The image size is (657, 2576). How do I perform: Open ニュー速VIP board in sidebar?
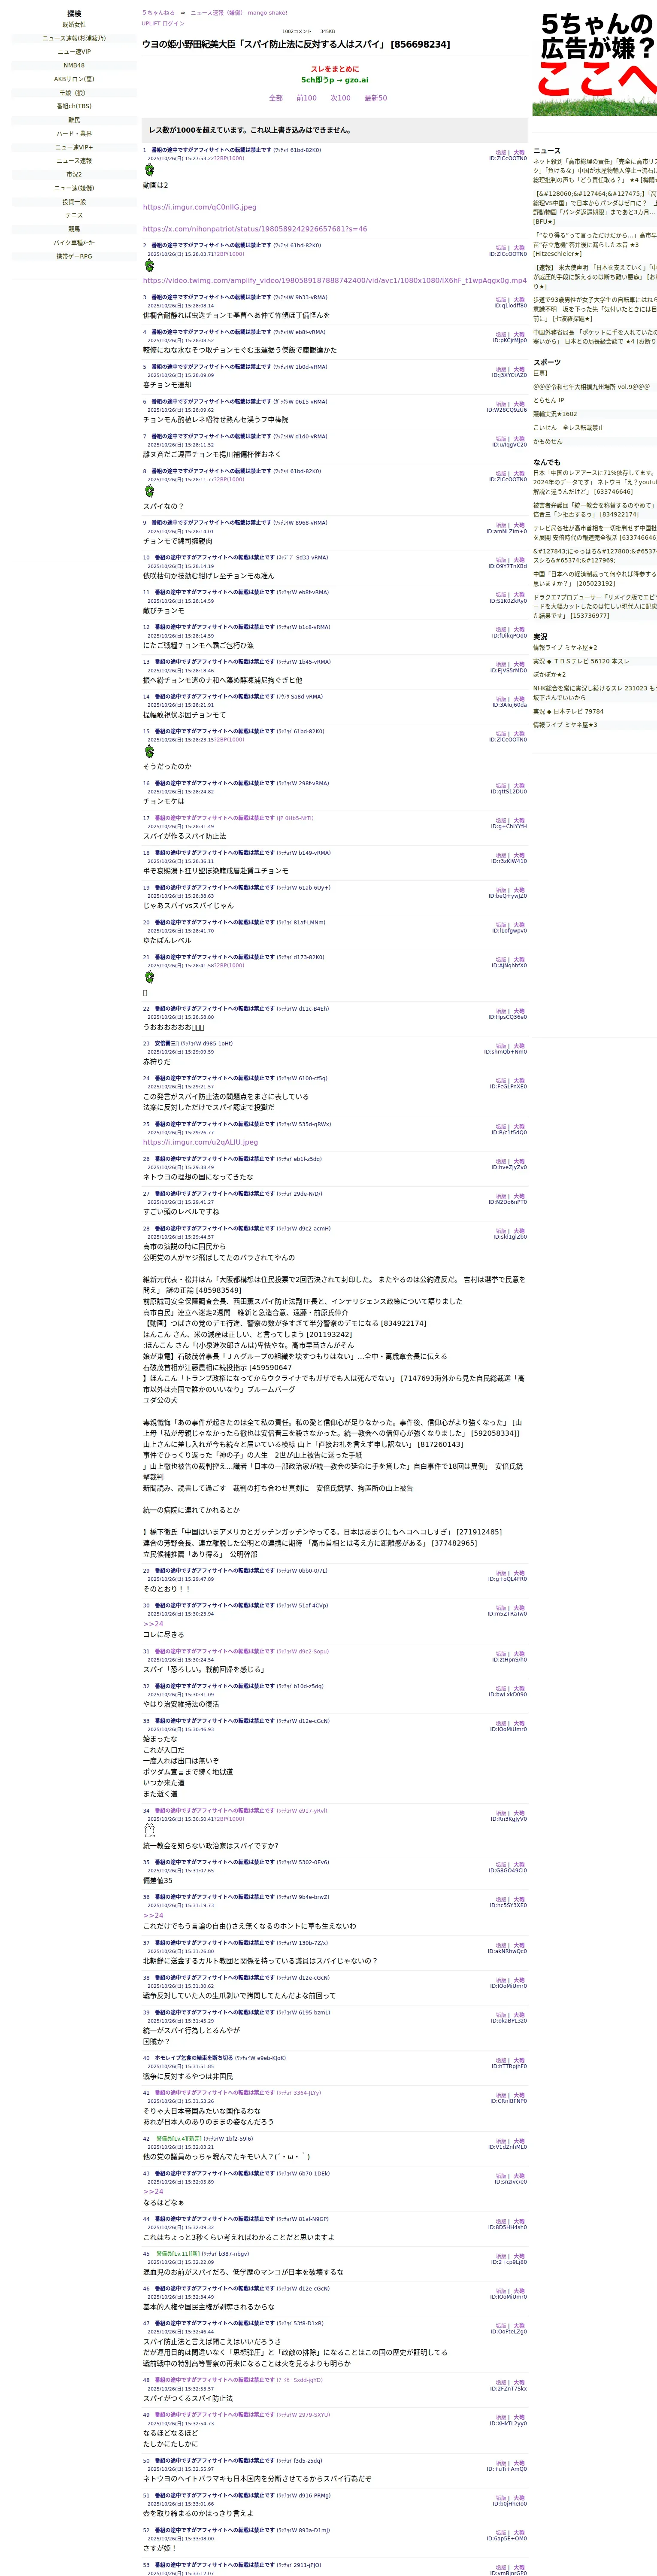pos(74,52)
